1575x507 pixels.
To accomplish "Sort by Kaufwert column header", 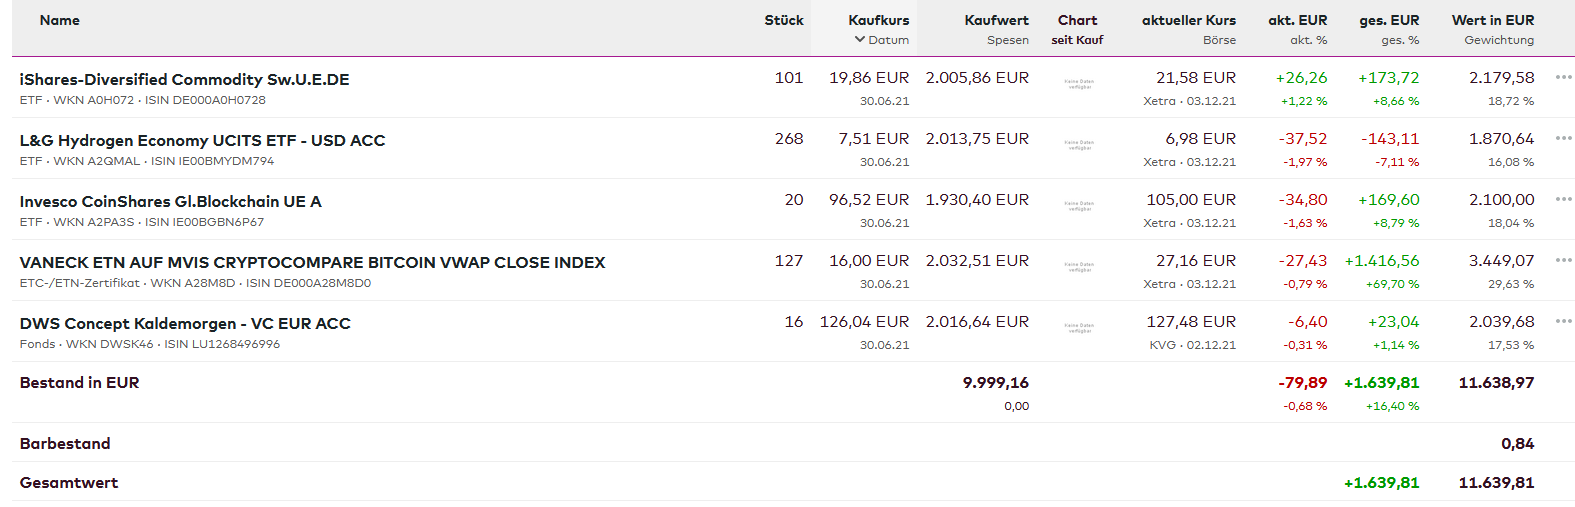I will click(x=996, y=20).
